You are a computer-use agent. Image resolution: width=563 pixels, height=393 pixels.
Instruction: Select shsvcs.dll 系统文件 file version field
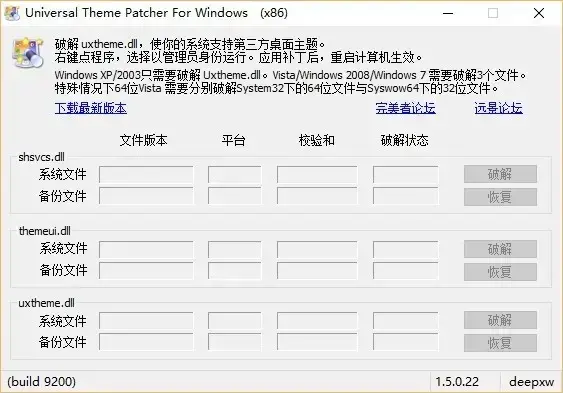[146, 175]
